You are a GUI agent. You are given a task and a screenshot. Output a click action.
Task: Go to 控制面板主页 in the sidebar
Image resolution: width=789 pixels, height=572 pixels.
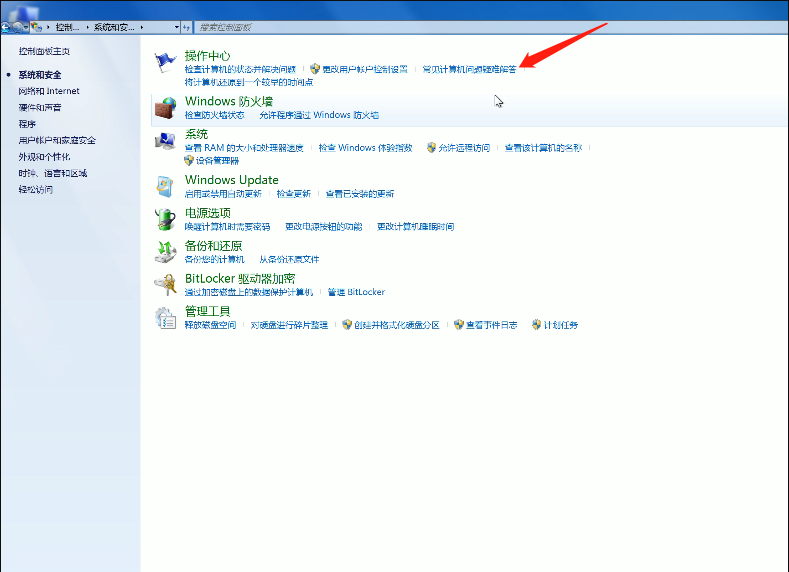44,51
